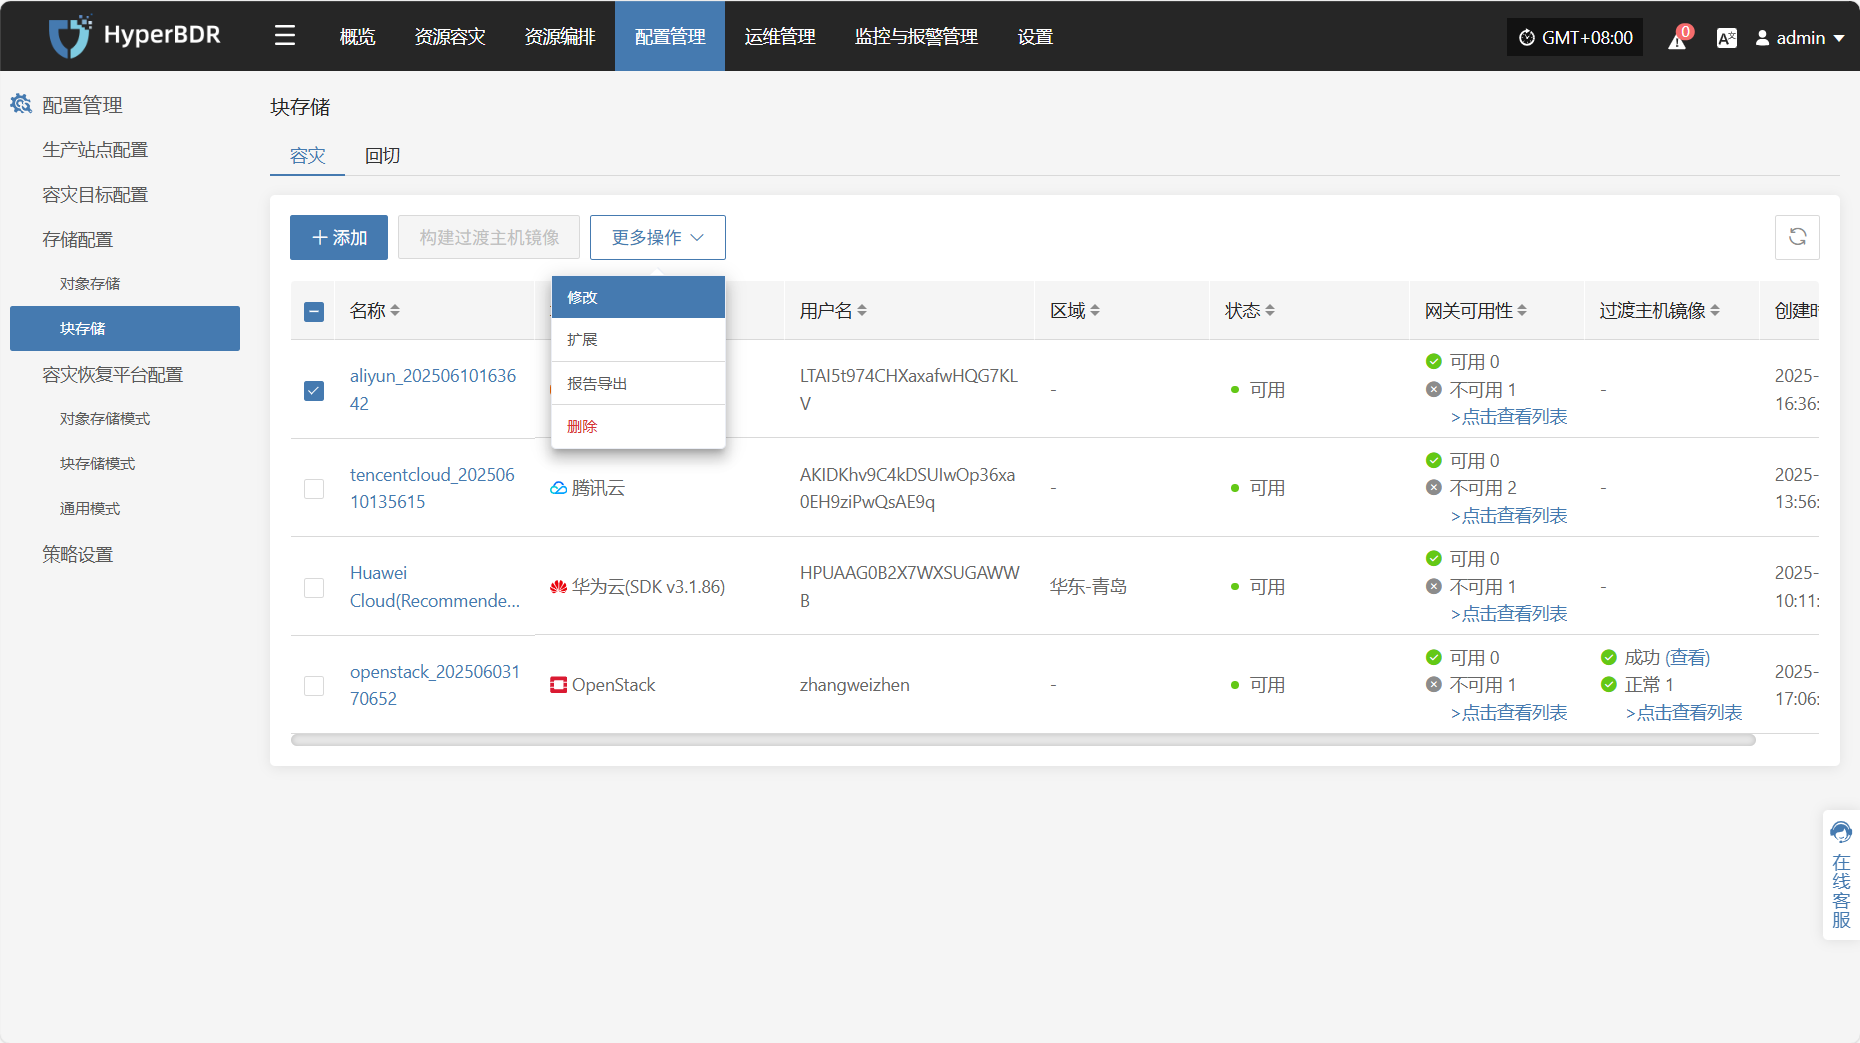Open 块存储模式 in sidebar

(97, 463)
